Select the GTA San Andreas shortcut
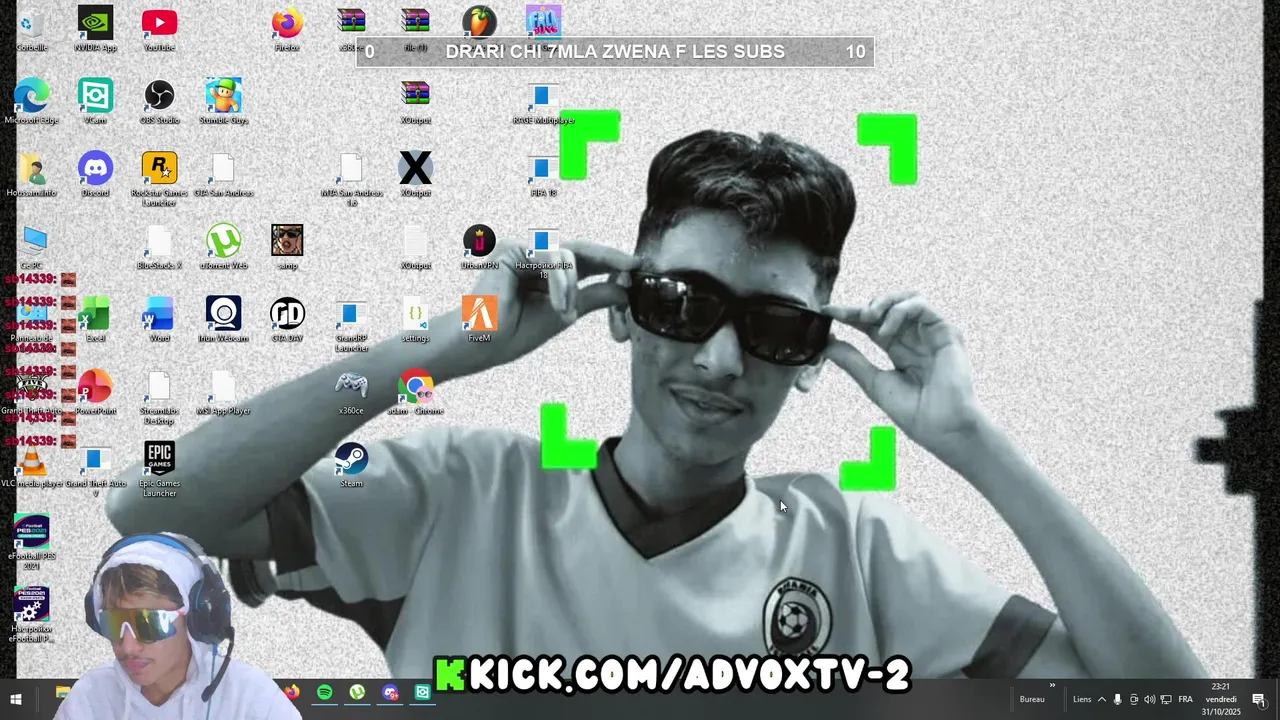Image resolution: width=1280 pixels, height=720 pixels. pyautogui.click(x=223, y=176)
